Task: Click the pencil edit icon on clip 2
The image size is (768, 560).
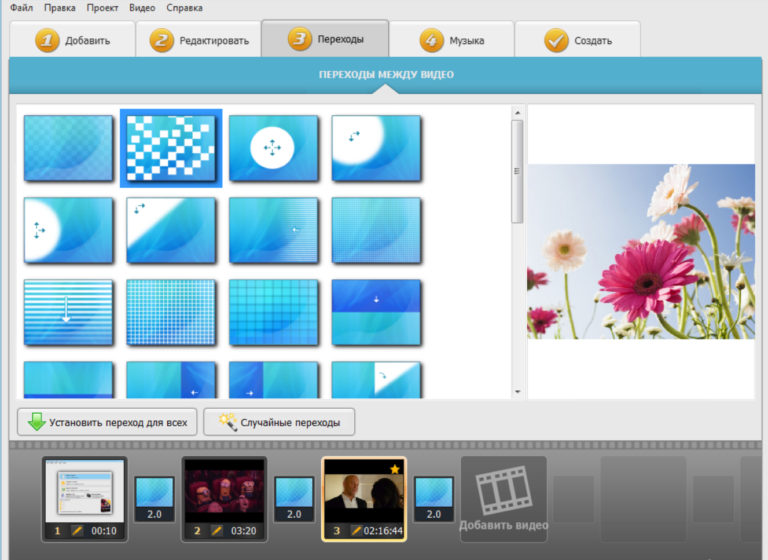Action: tap(216, 531)
